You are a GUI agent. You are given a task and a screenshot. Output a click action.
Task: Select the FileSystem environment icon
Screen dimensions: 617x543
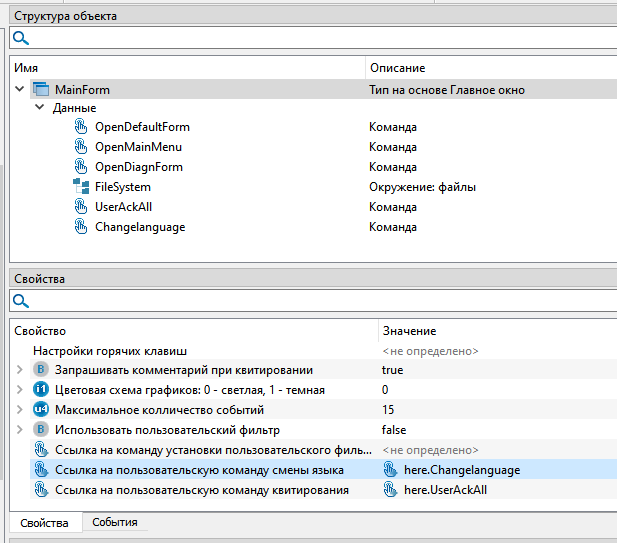(x=81, y=187)
